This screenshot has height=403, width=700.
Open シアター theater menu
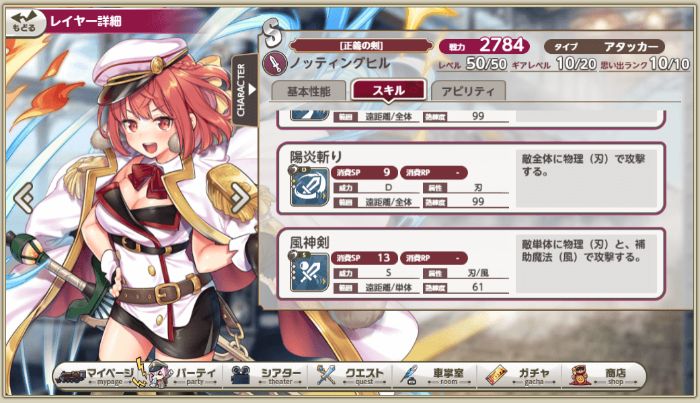click(x=266, y=376)
